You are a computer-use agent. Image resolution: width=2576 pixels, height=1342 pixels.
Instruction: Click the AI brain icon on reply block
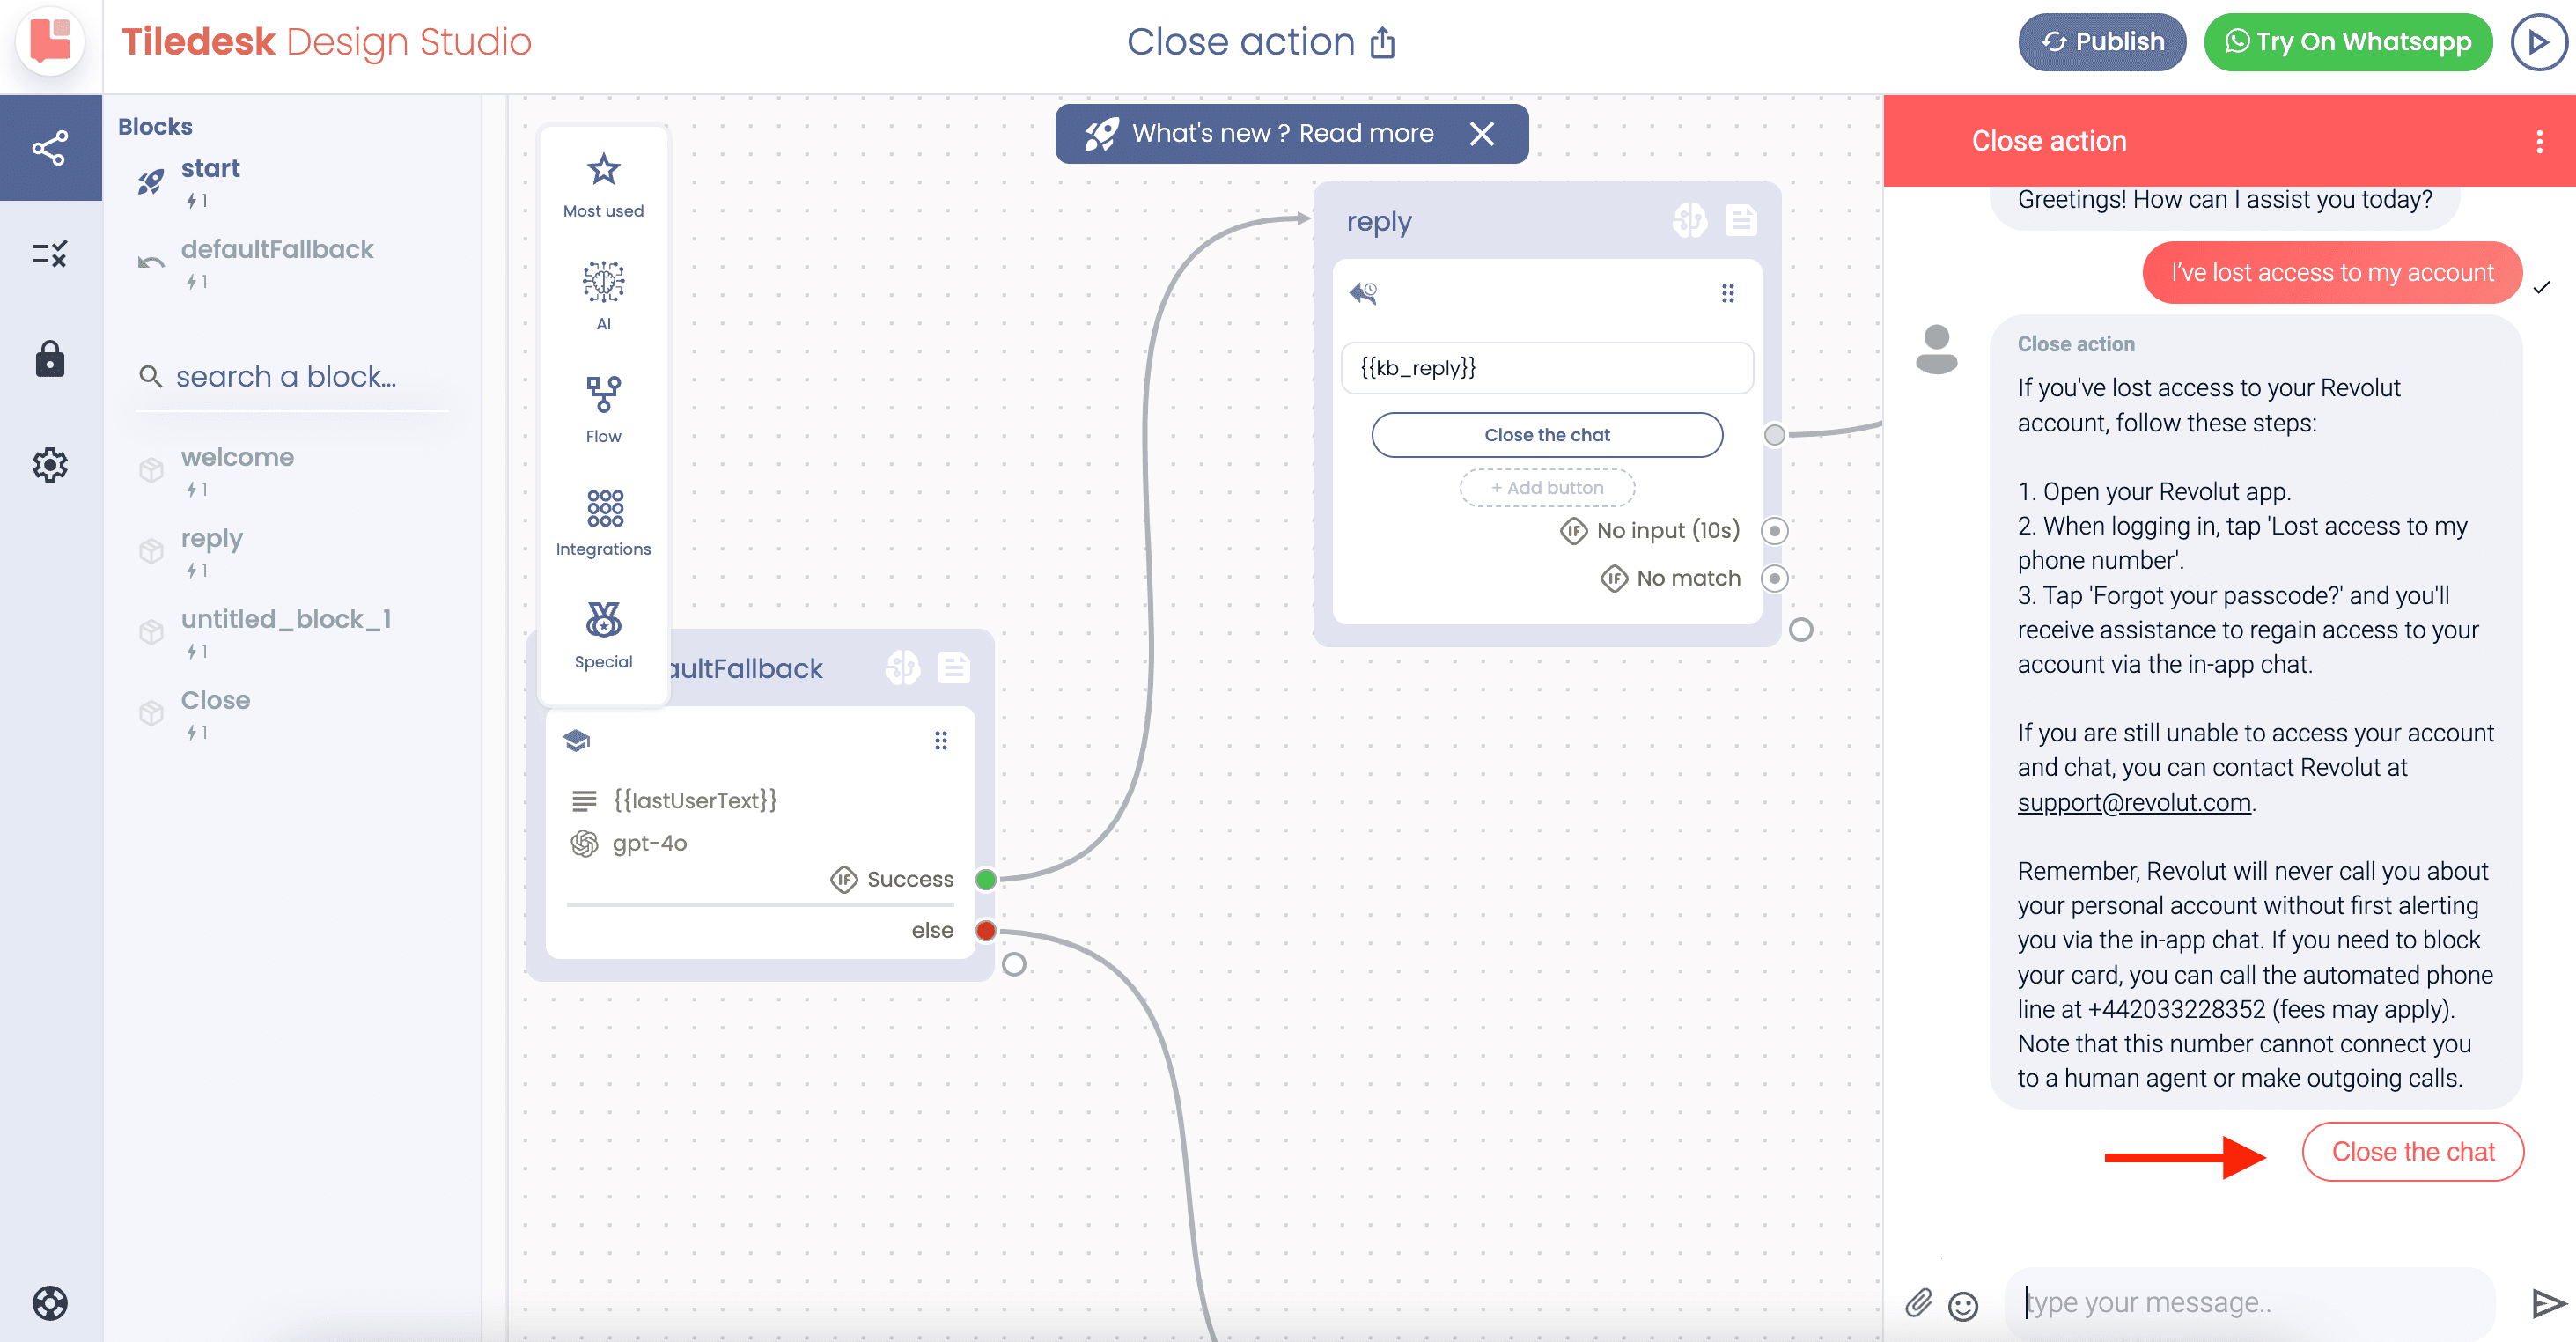tap(1689, 220)
